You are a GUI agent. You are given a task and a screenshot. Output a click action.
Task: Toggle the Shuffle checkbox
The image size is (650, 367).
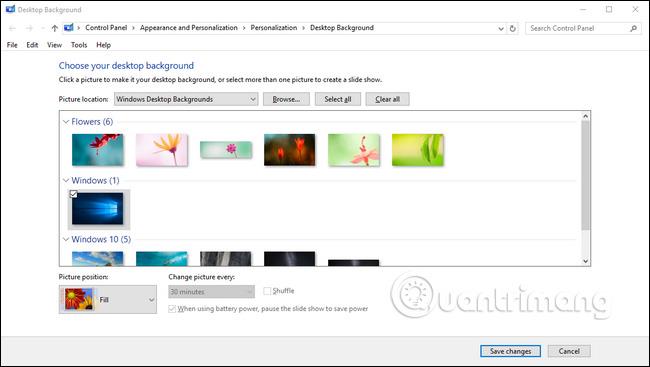[267, 291]
